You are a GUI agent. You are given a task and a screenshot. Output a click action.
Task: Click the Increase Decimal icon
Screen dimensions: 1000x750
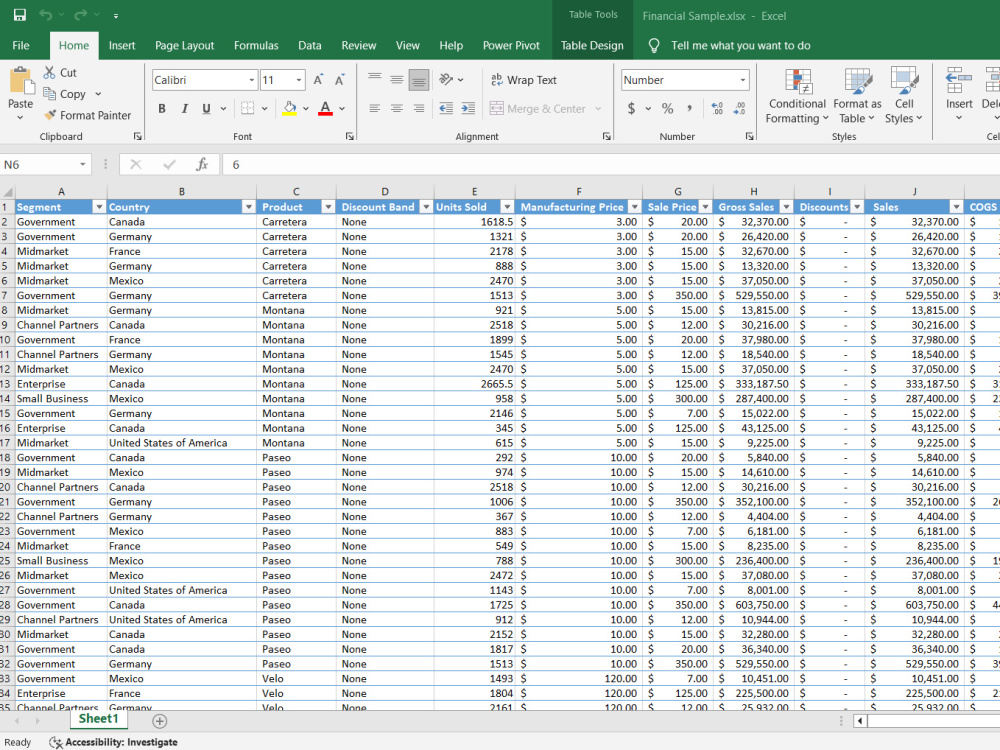pyautogui.click(x=717, y=108)
